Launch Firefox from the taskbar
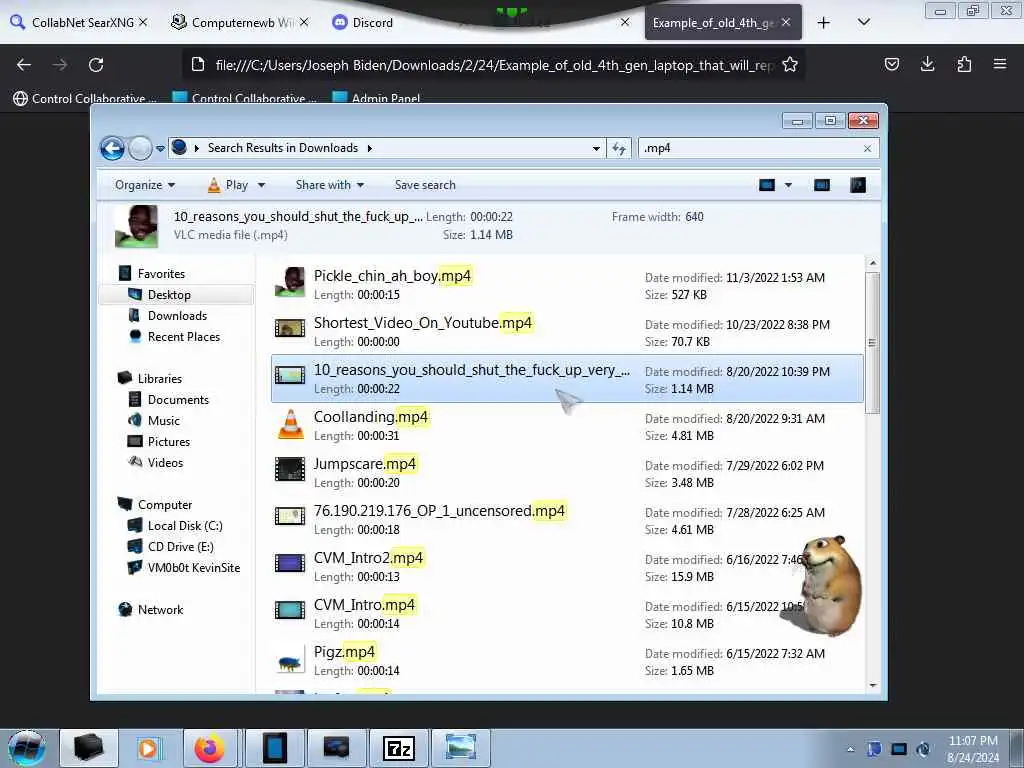 pyautogui.click(x=209, y=748)
